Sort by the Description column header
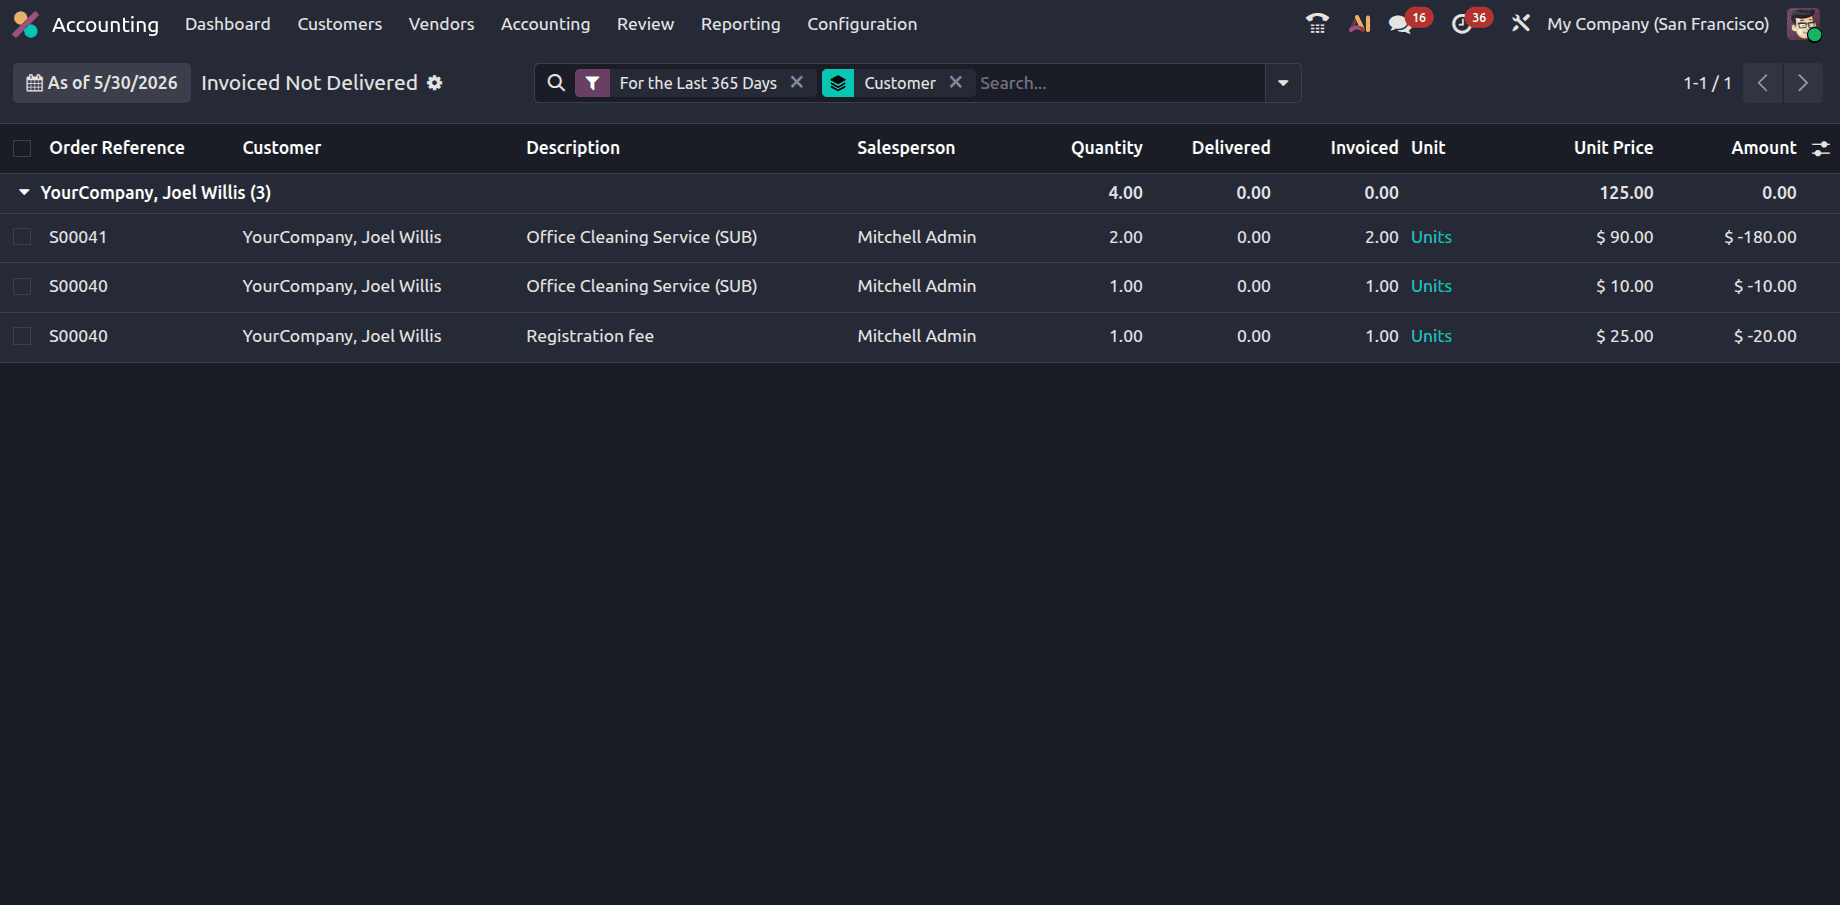Viewport: 1840px width, 905px height. coord(573,148)
